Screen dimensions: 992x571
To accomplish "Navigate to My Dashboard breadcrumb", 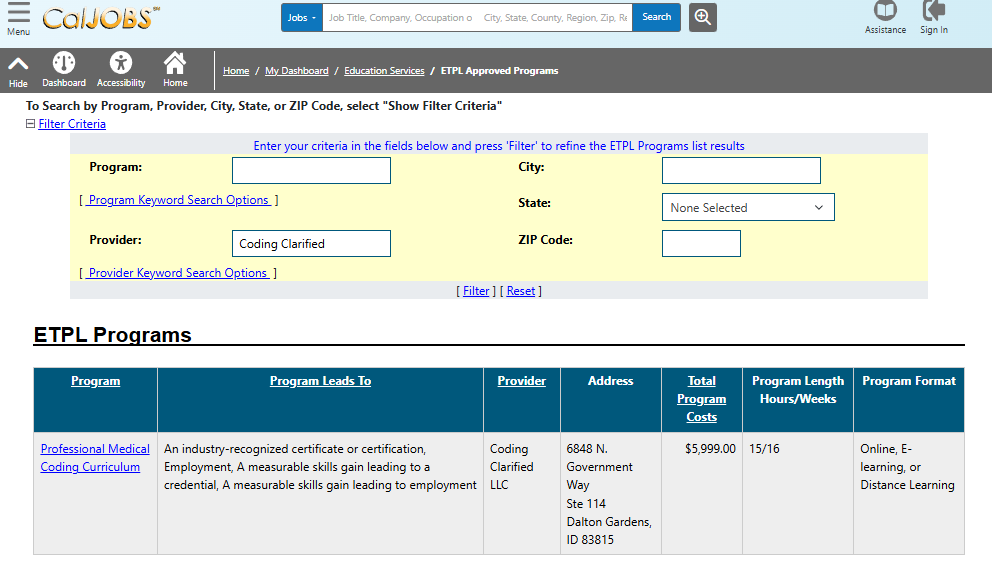I will coord(296,71).
